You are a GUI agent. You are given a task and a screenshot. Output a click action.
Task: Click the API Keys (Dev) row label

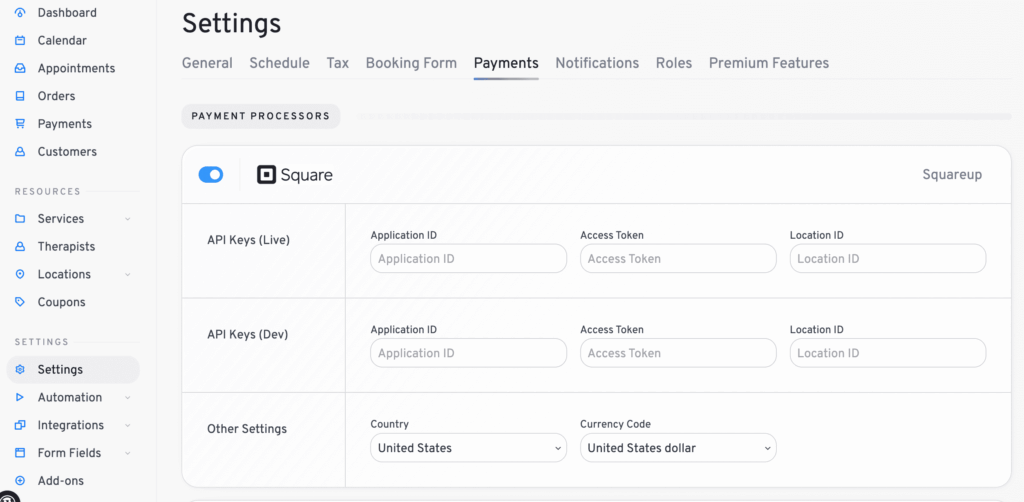click(x=248, y=334)
